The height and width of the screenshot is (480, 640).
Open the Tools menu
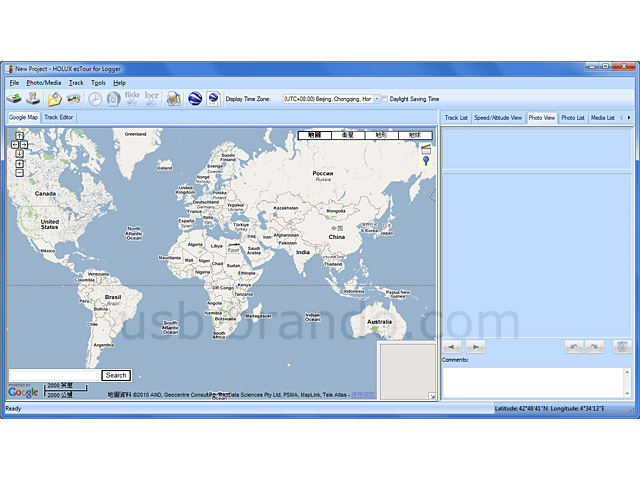tap(98, 83)
